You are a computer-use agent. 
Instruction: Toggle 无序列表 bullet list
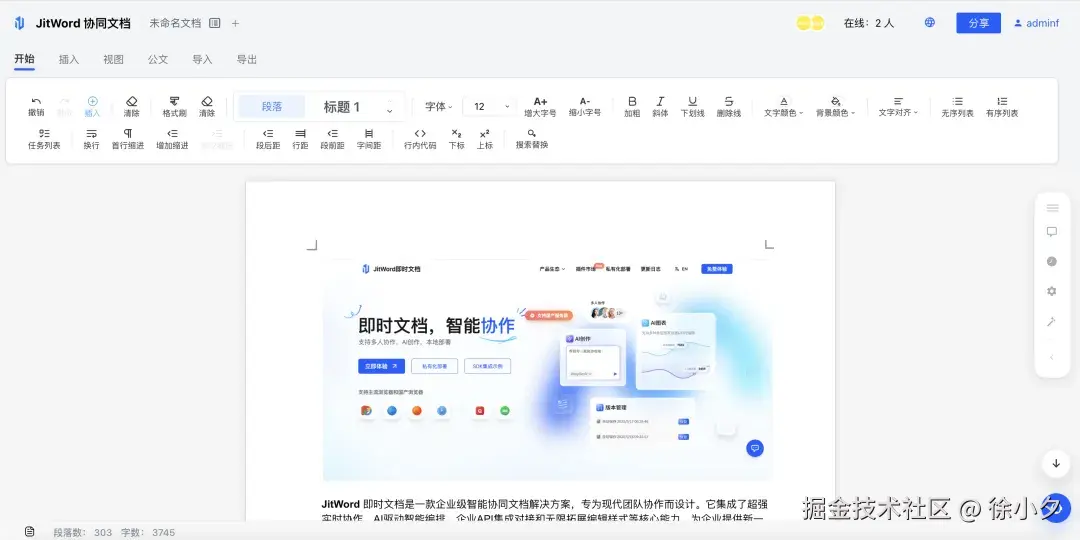point(957,106)
